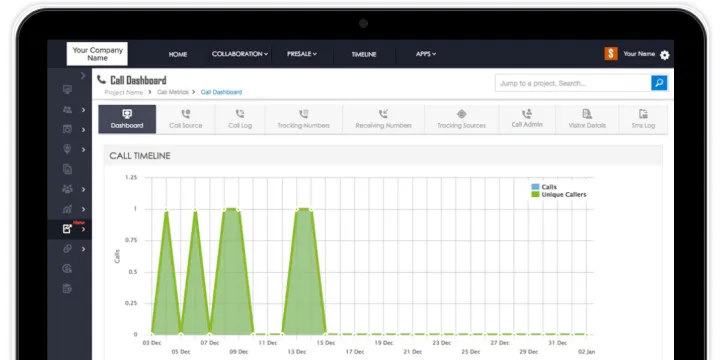Expand the users sidebar submenu chevron
This screenshot has width=720, height=360.
(x=84, y=110)
